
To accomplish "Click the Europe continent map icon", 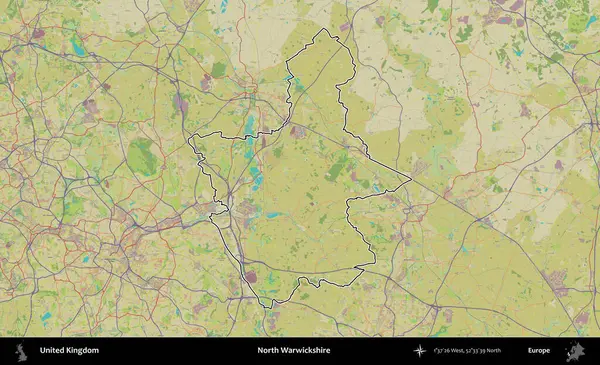I will click(x=575, y=351).
